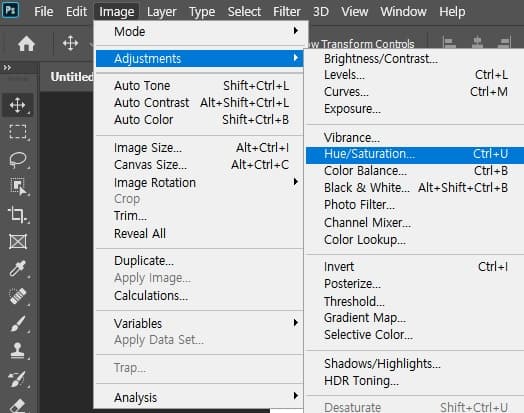Select the Rectangular Marquee tool
524x413 pixels.
[18, 132]
